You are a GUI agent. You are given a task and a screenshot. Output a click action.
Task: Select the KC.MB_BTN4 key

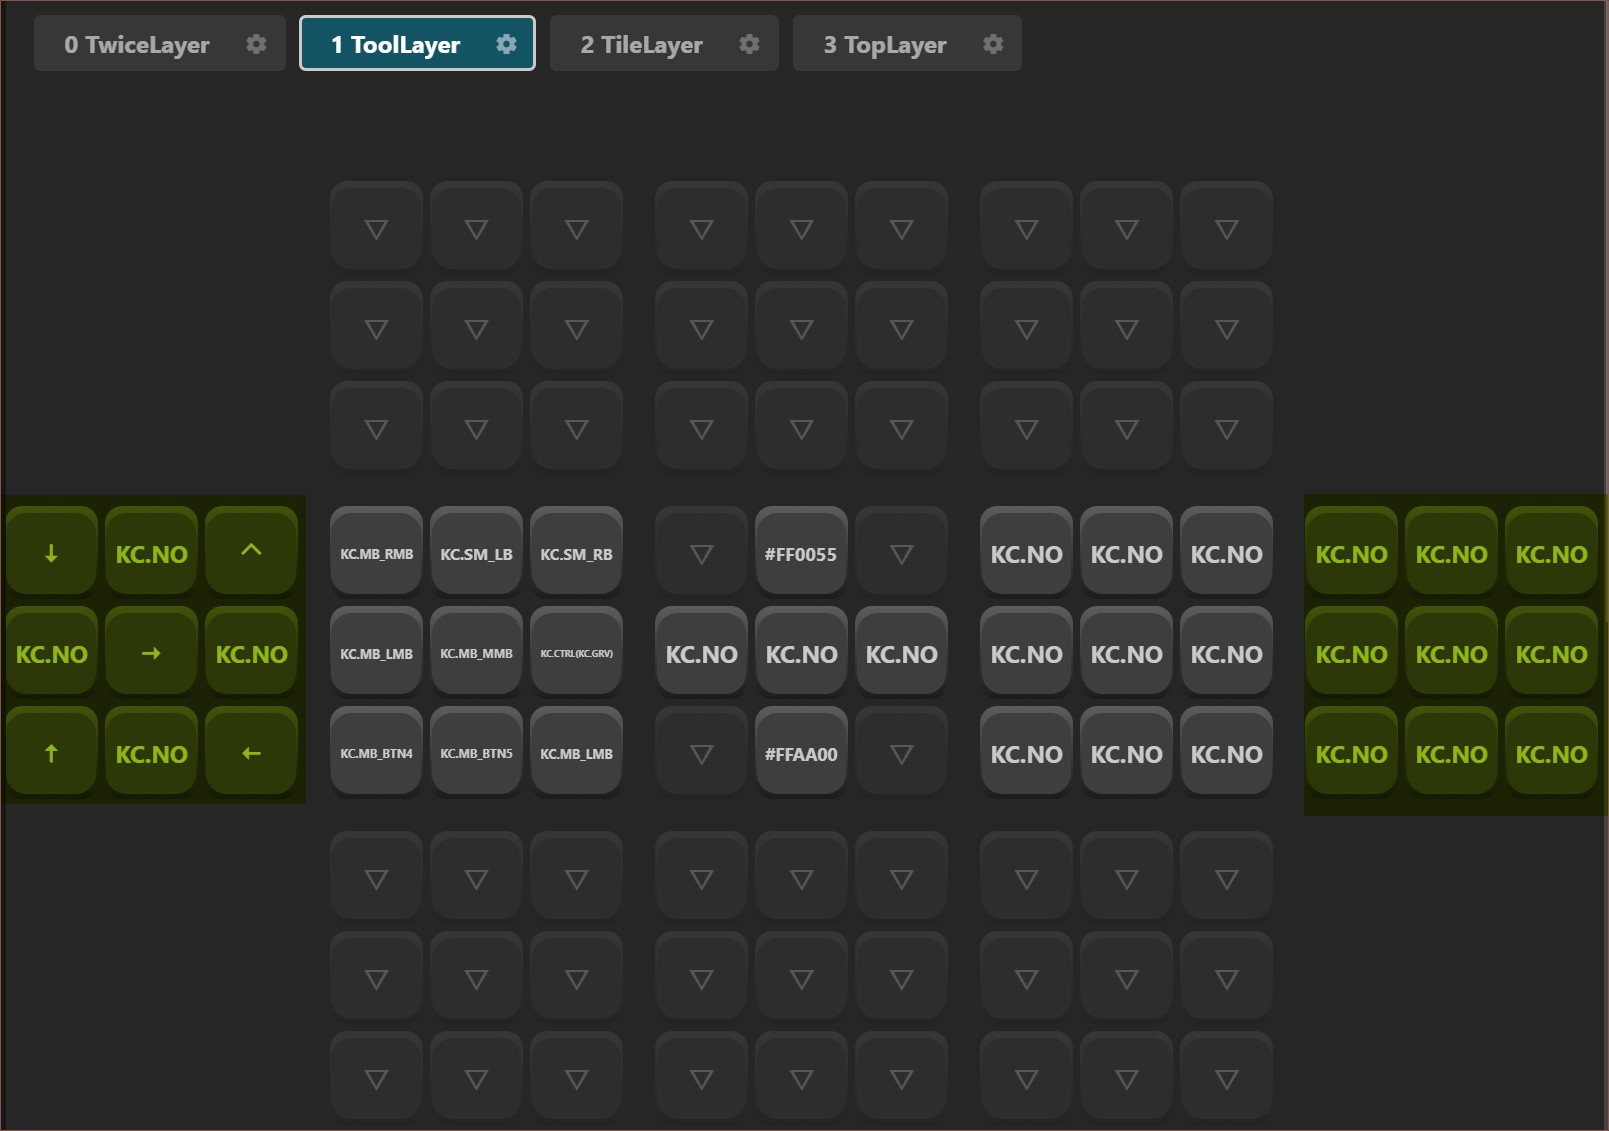click(376, 753)
